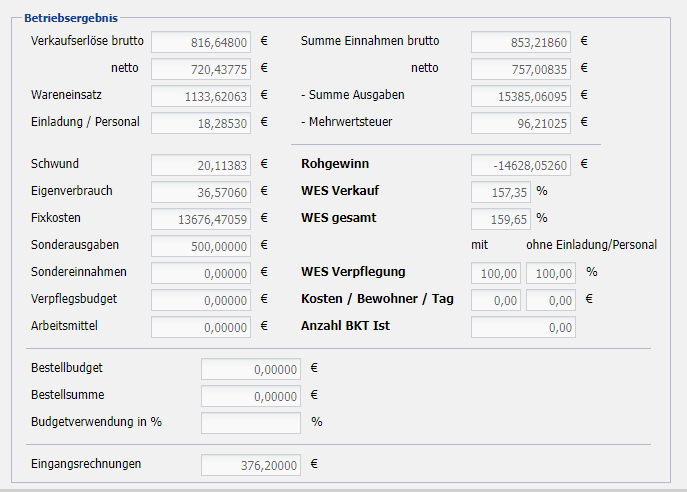Select the Rohgewinn result field
Image resolution: width=687 pixels, height=492 pixels.
[x=520, y=164]
